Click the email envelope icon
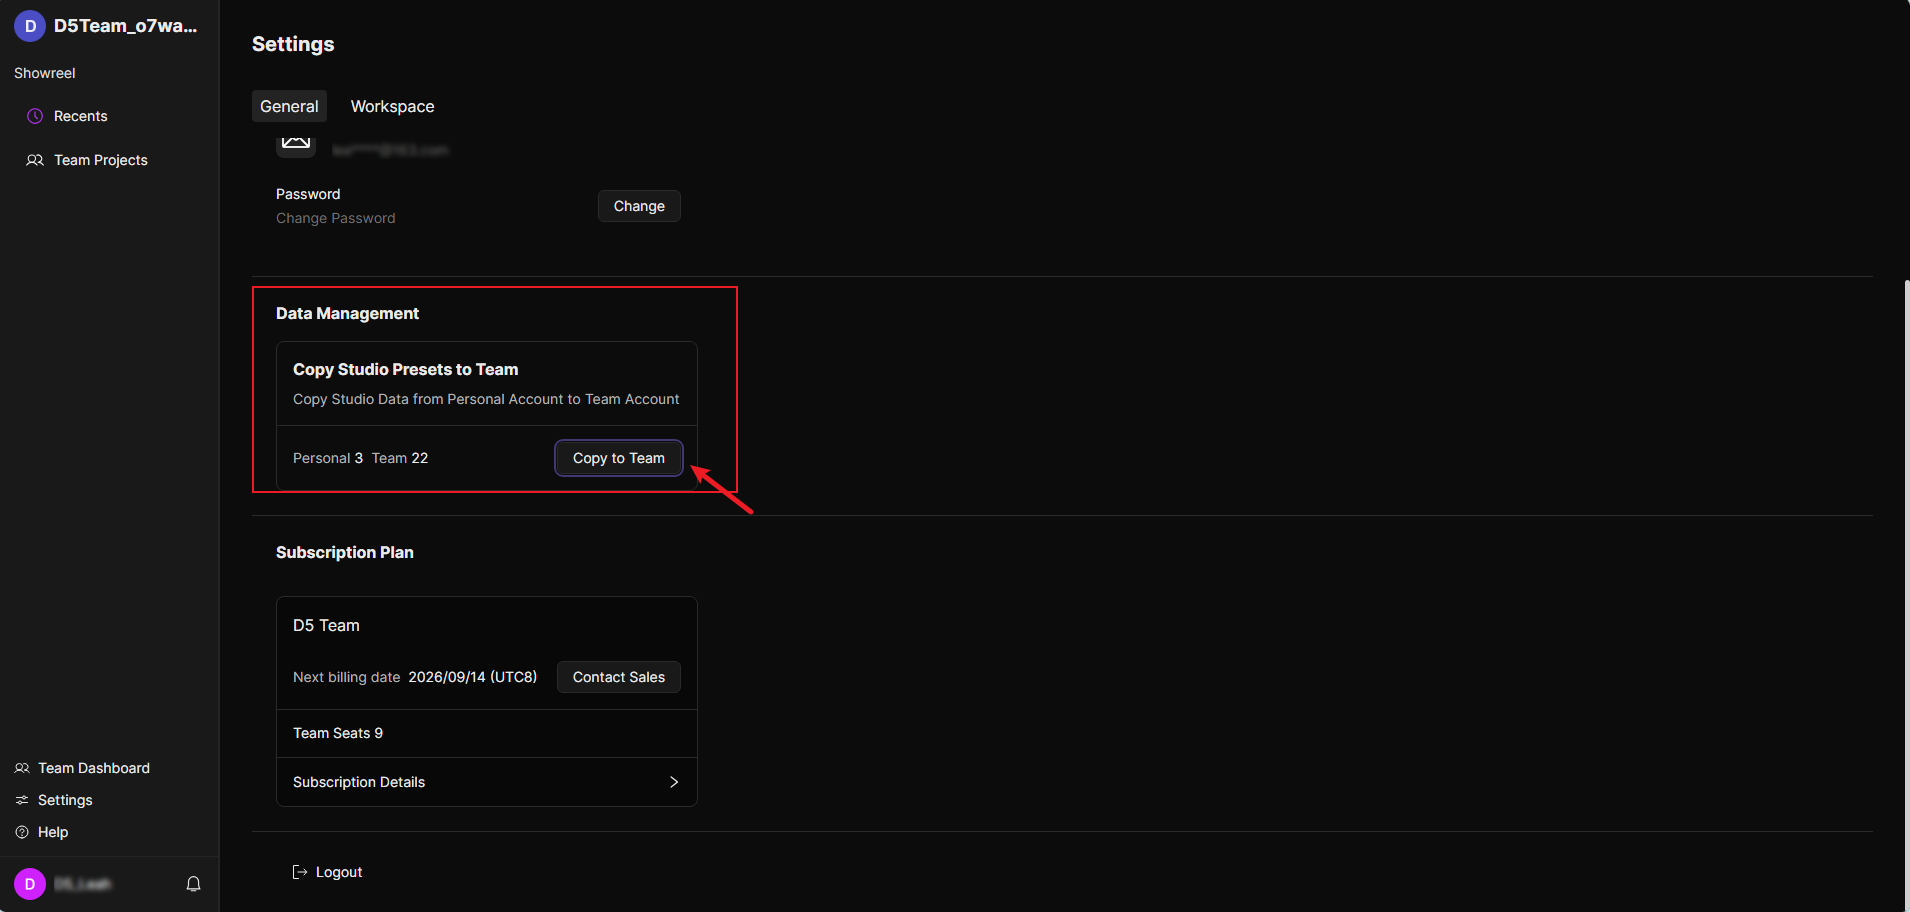Viewport: 1910px width, 912px height. coord(296,142)
